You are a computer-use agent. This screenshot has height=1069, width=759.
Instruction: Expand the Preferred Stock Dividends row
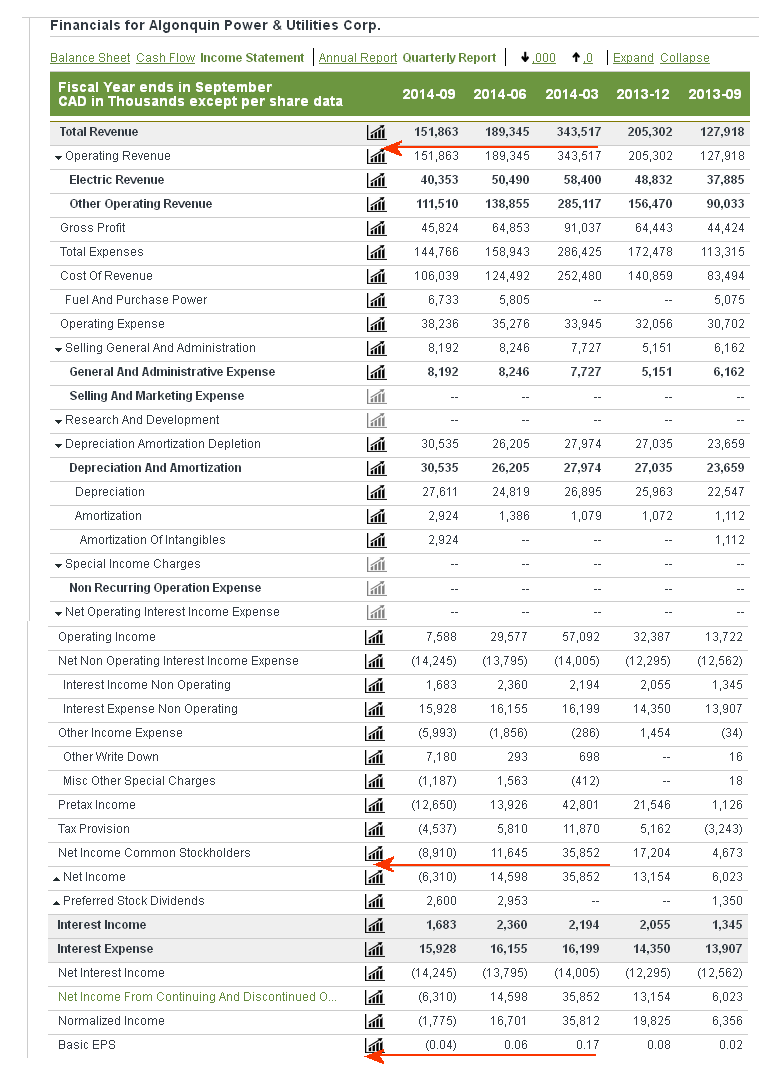pyautogui.click(x=57, y=902)
